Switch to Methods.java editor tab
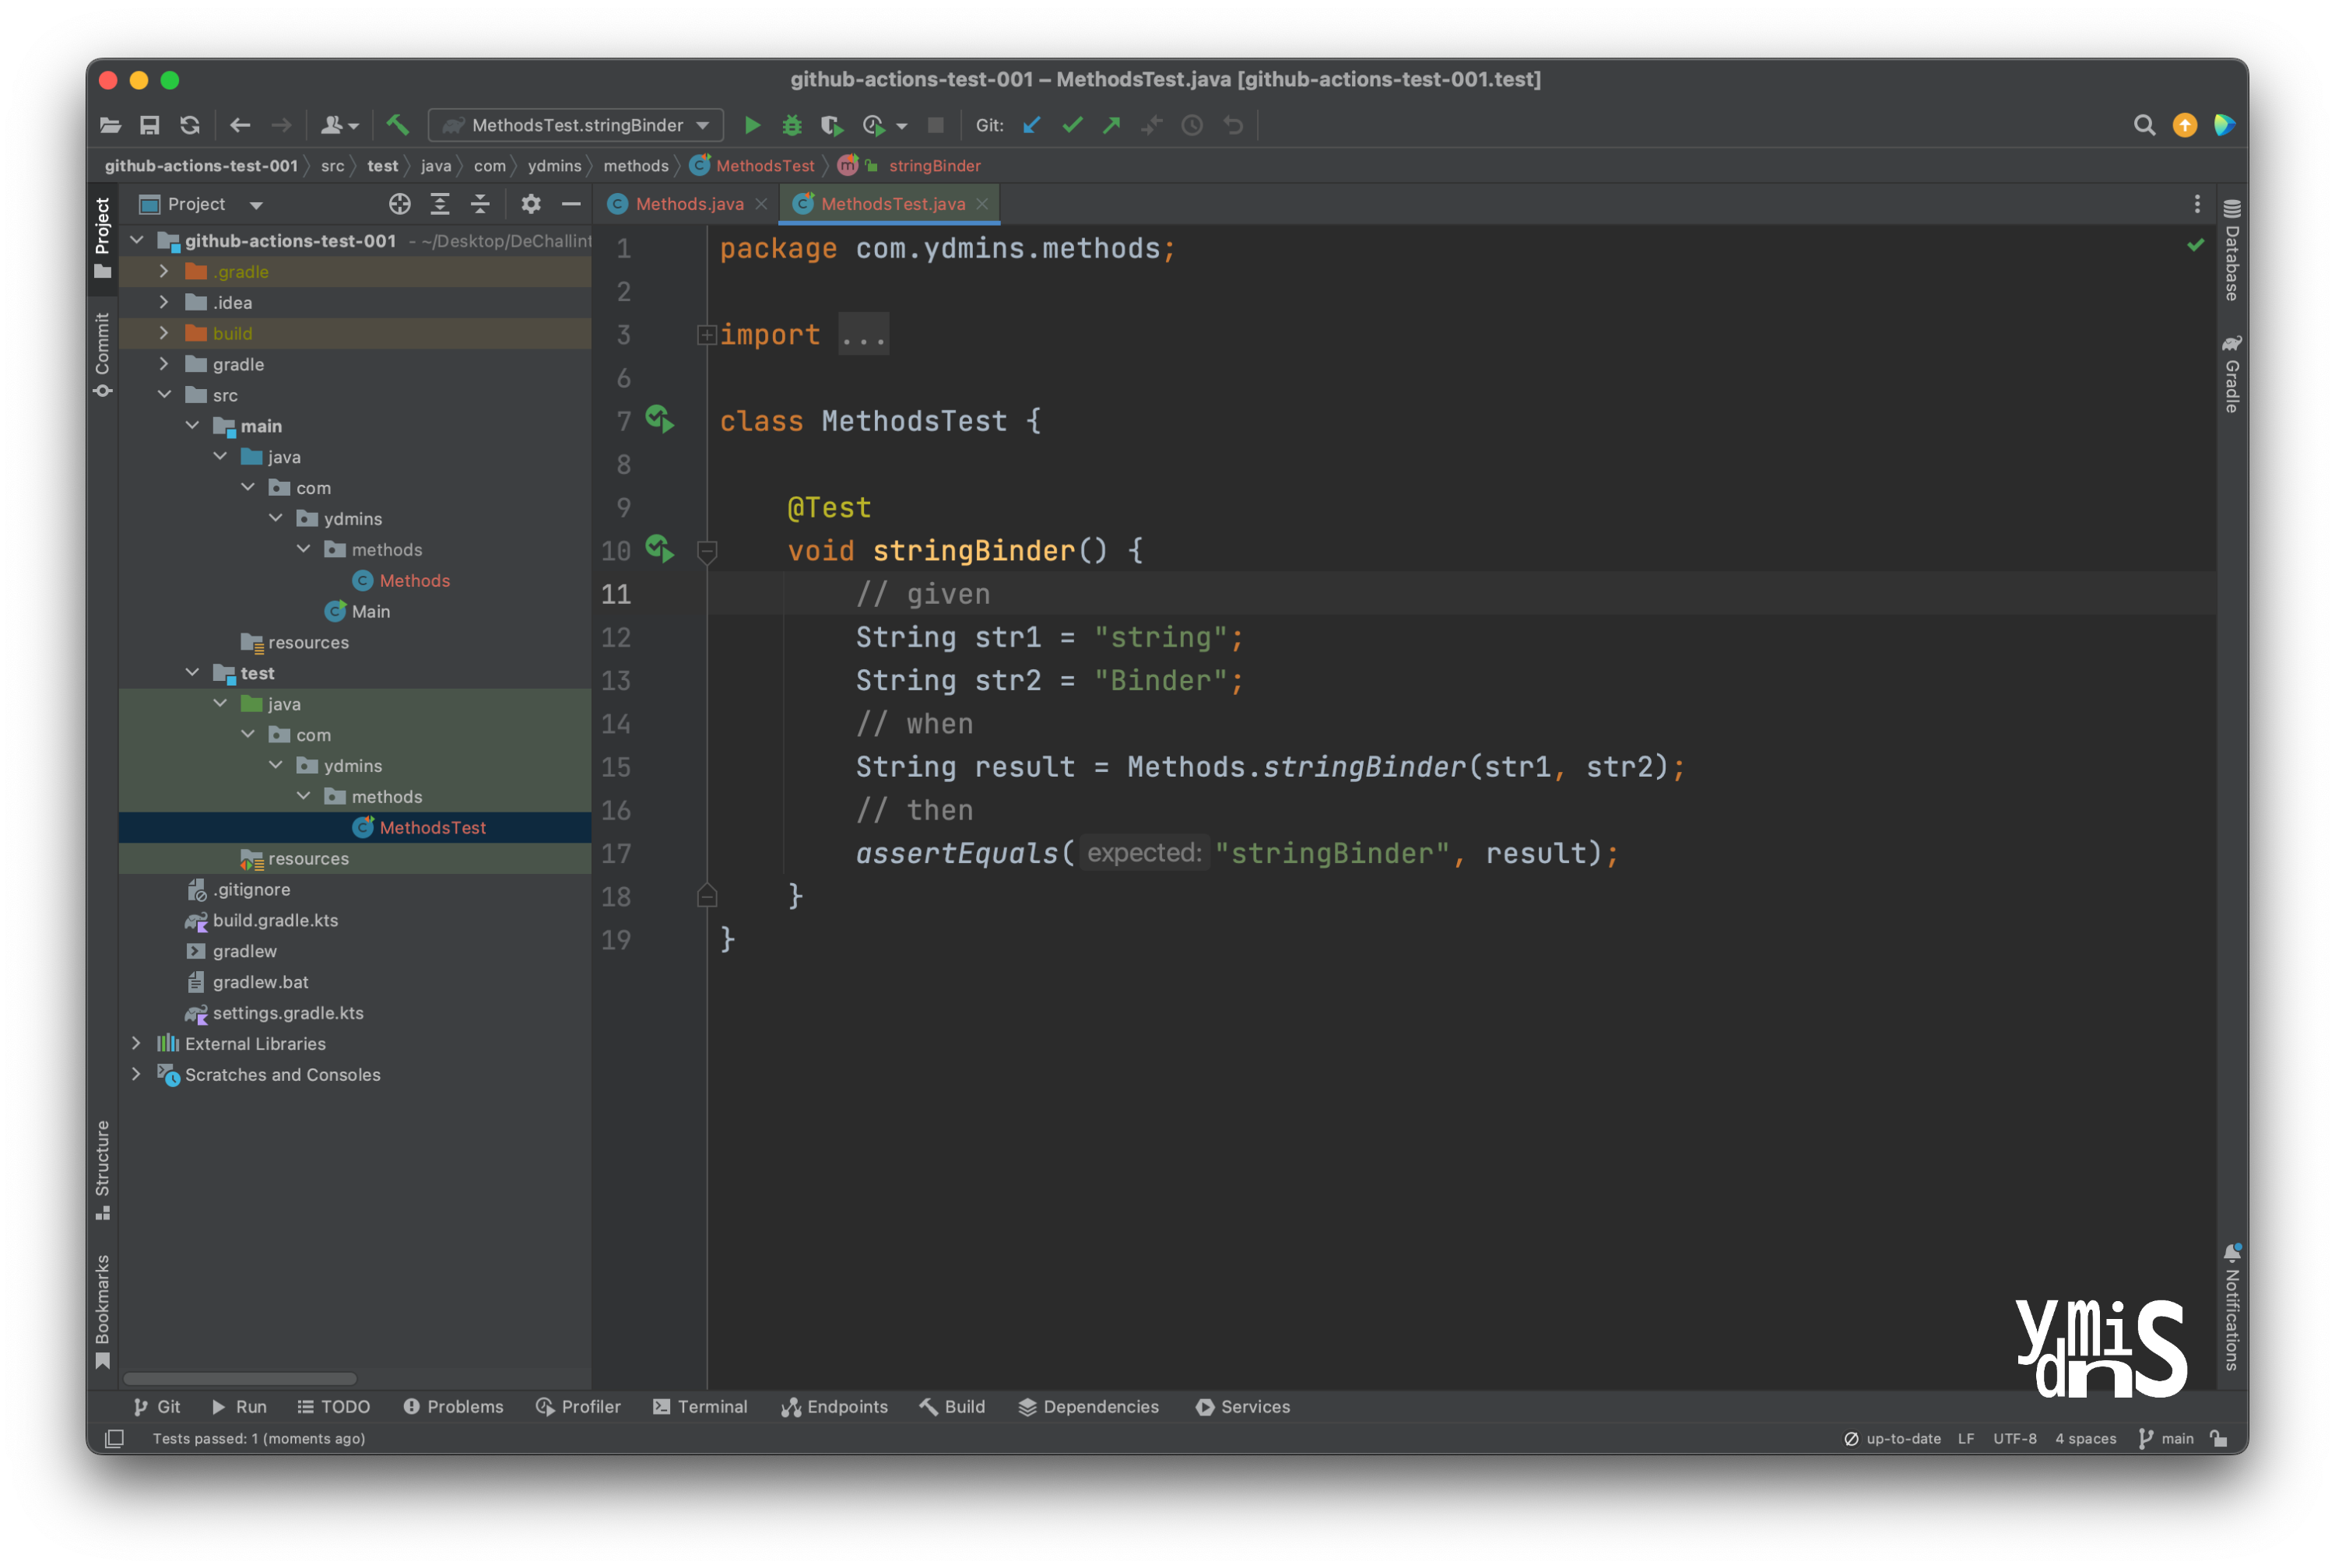This screenshot has width=2335, height=1568. click(689, 204)
